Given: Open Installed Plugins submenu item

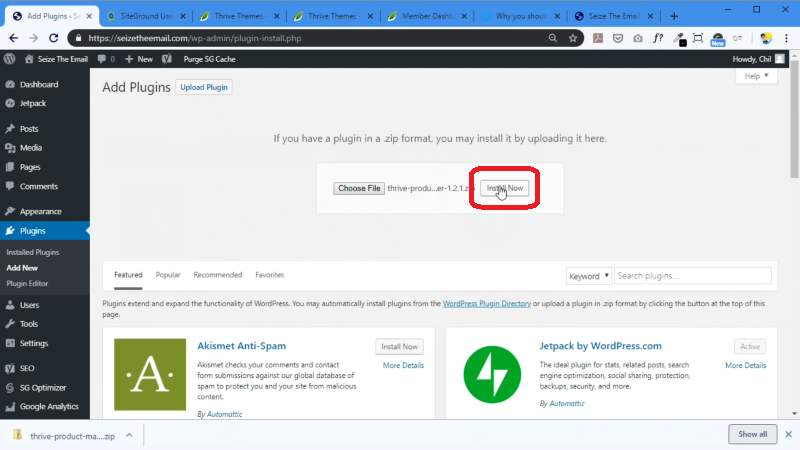Looking at the screenshot, I should click(33, 253).
